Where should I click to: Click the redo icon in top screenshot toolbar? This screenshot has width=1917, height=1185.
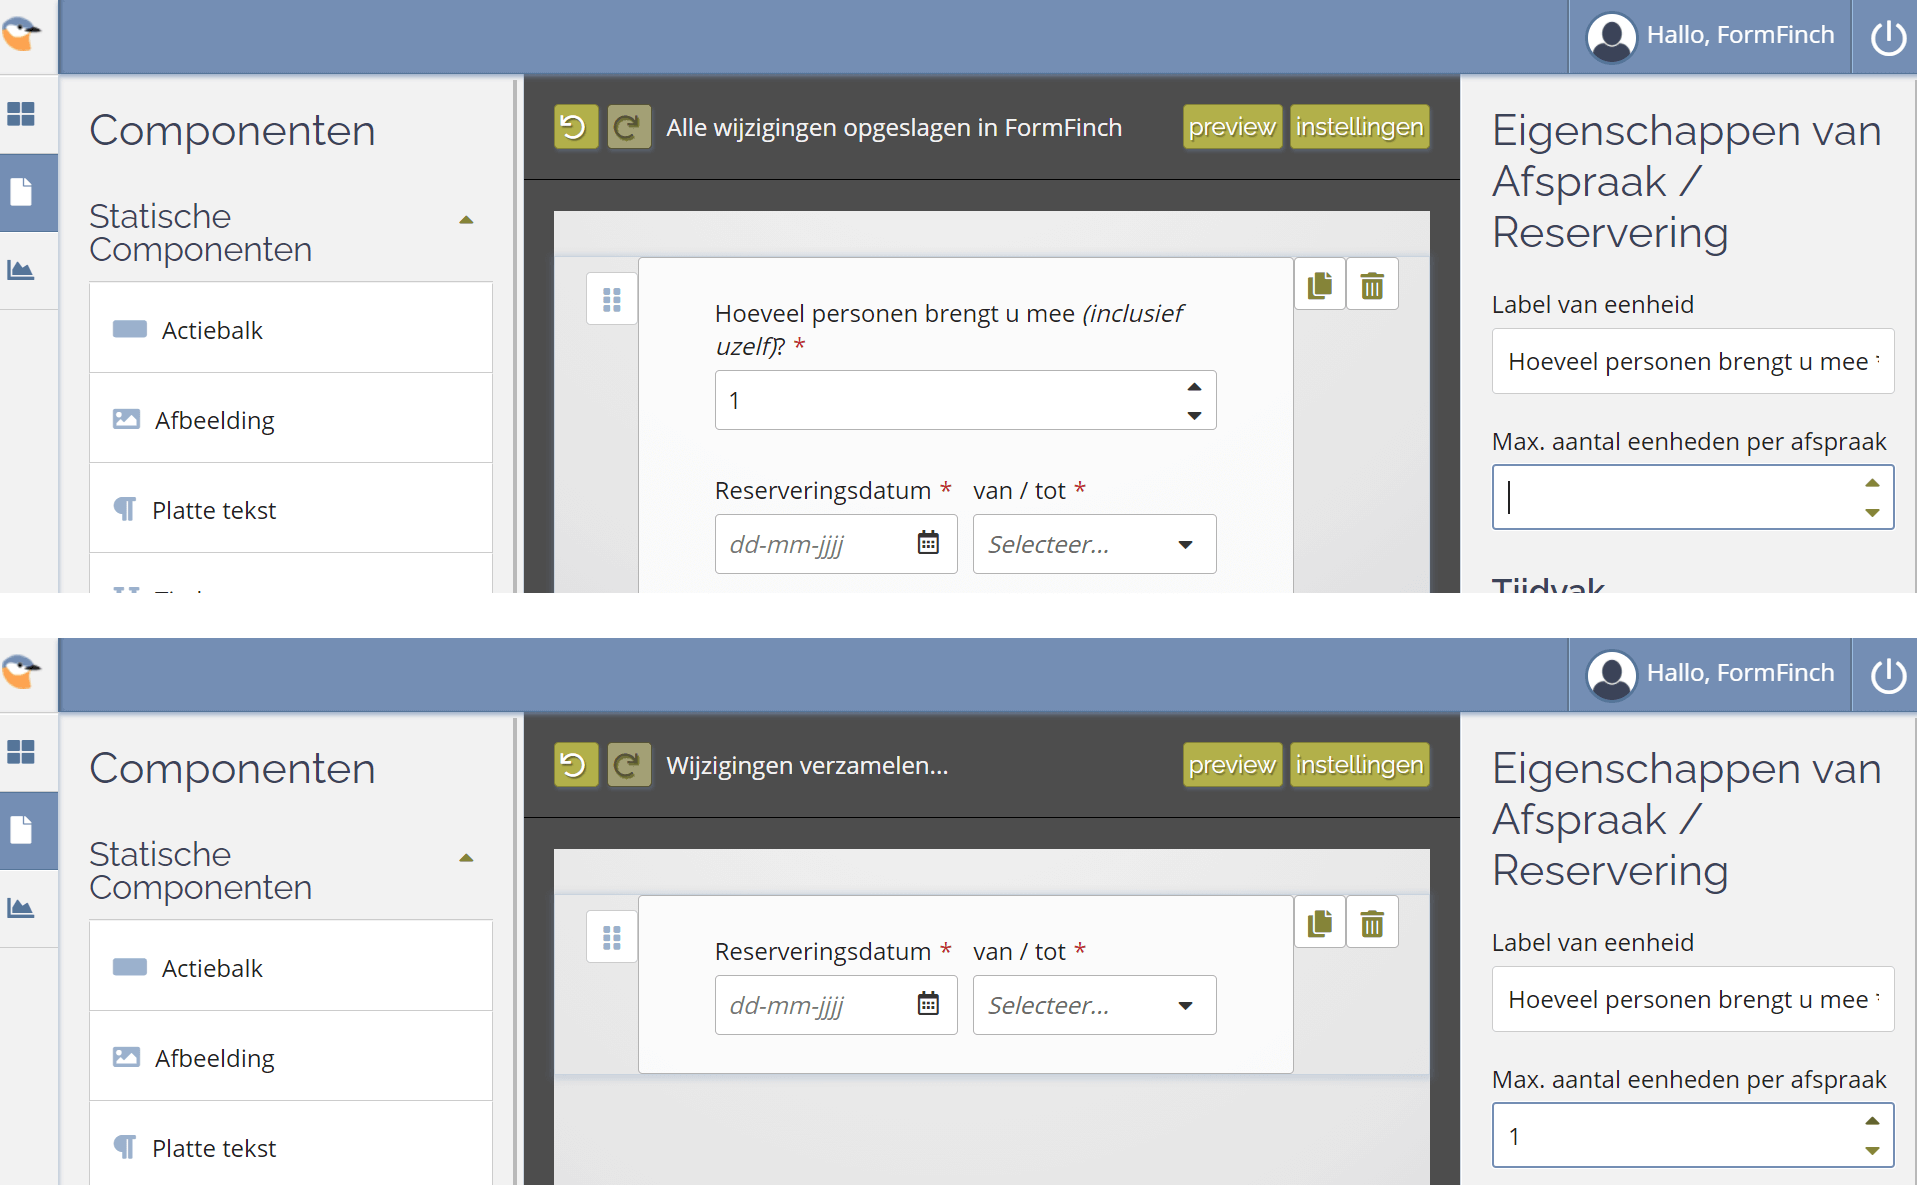click(x=629, y=127)
